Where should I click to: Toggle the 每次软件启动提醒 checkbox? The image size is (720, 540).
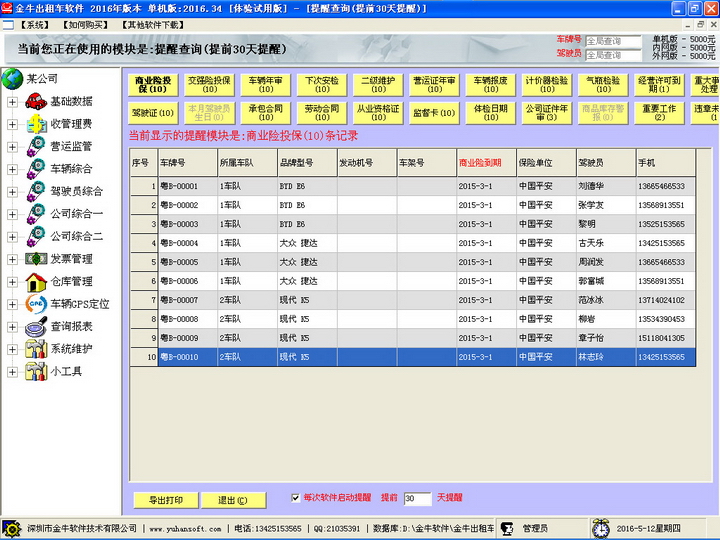295,497
